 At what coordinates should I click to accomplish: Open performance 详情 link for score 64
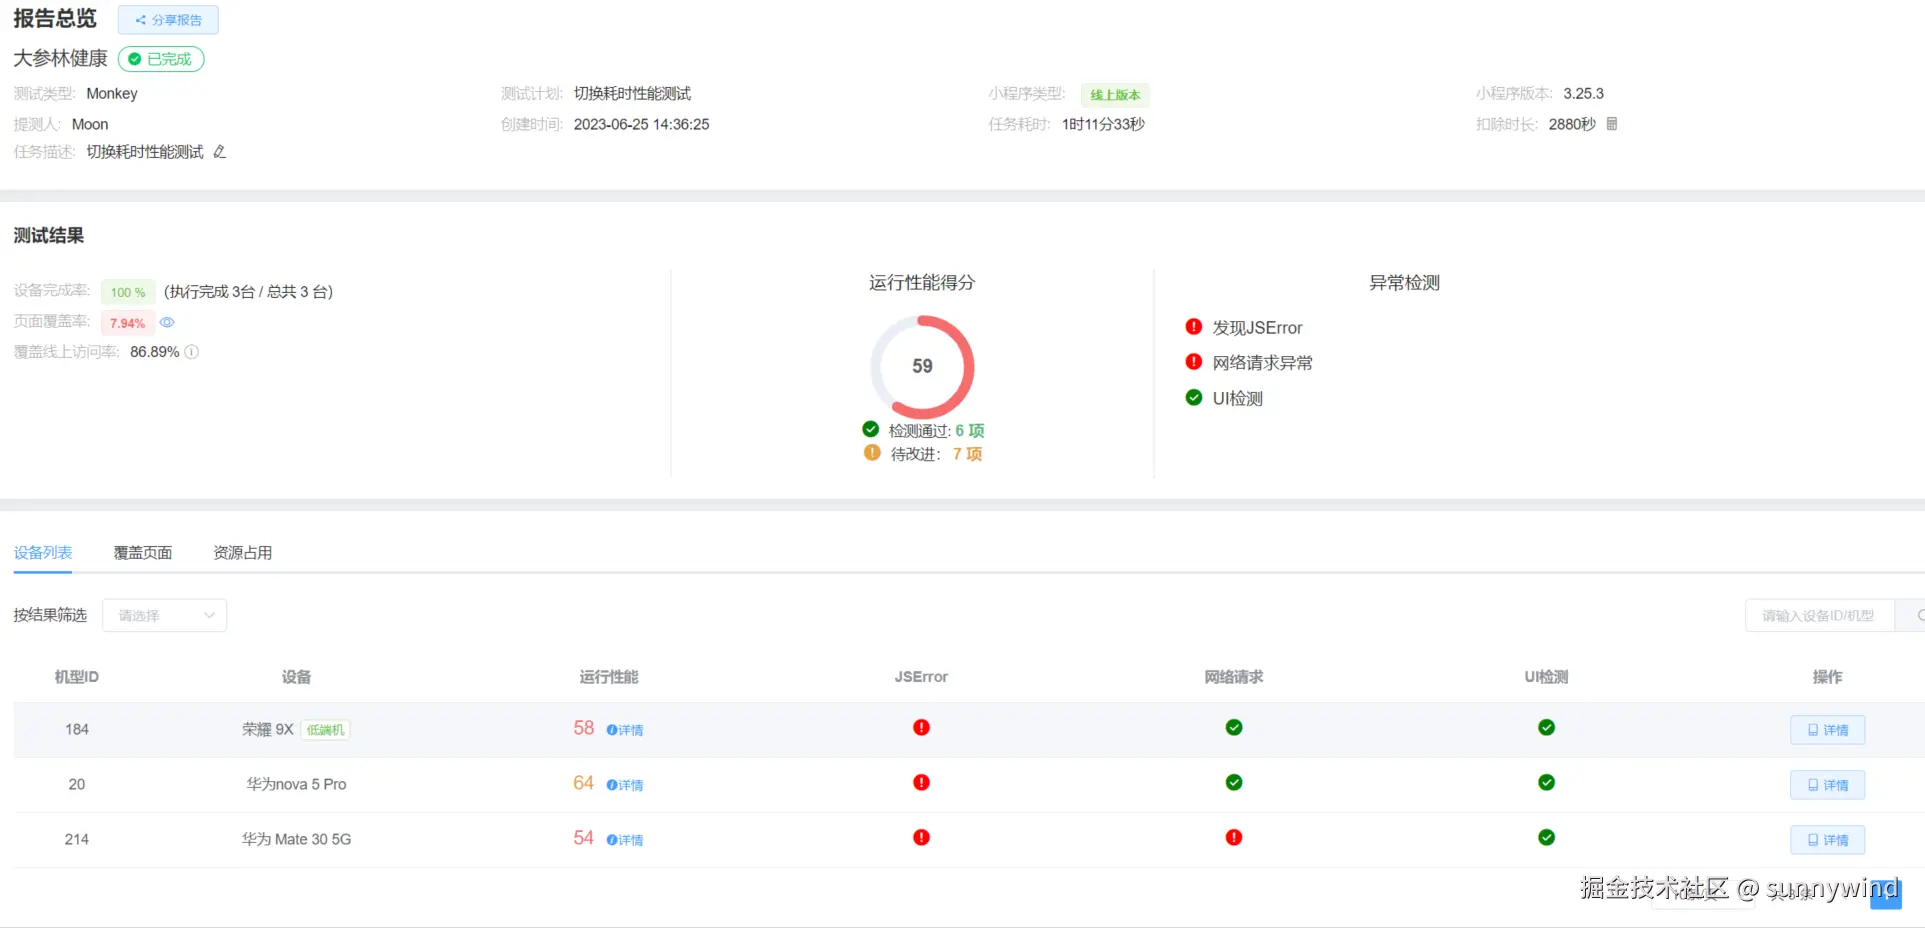[x=625, y=785]
